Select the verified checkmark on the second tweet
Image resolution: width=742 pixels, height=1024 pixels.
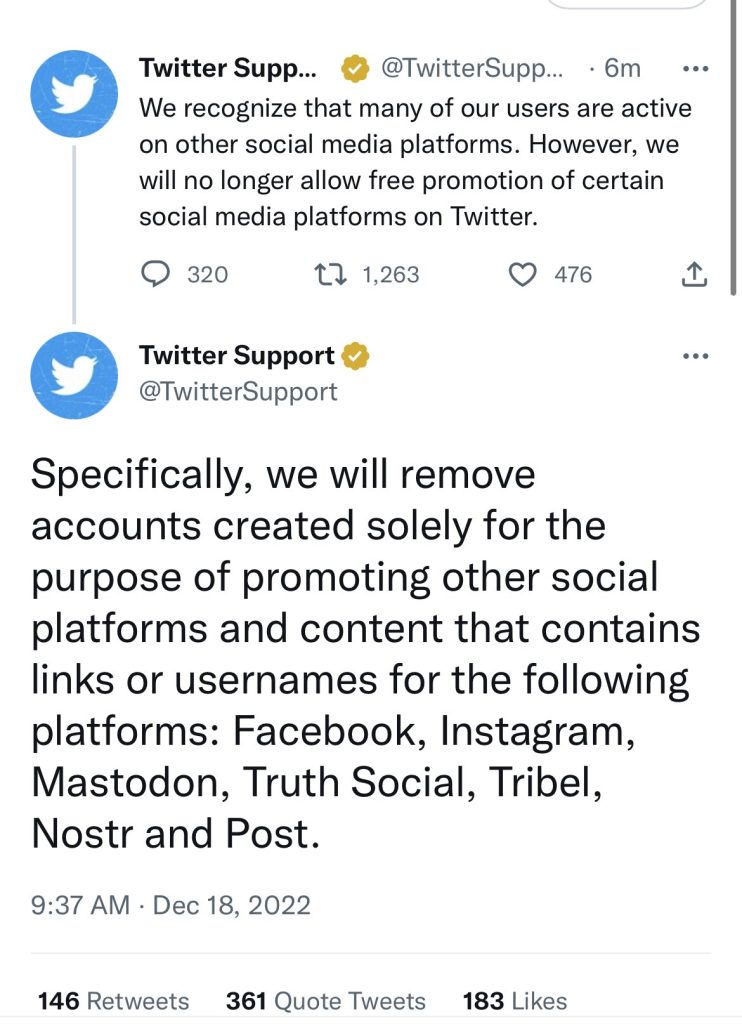click(355, 354)
